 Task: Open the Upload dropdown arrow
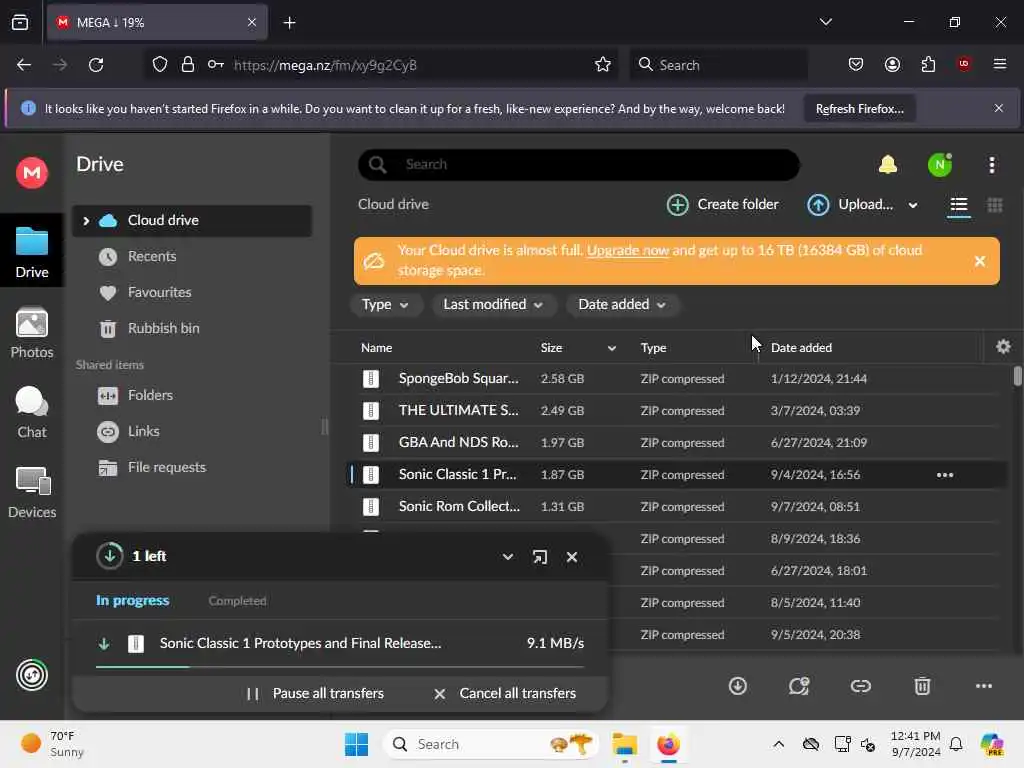[x=912, y=205]
